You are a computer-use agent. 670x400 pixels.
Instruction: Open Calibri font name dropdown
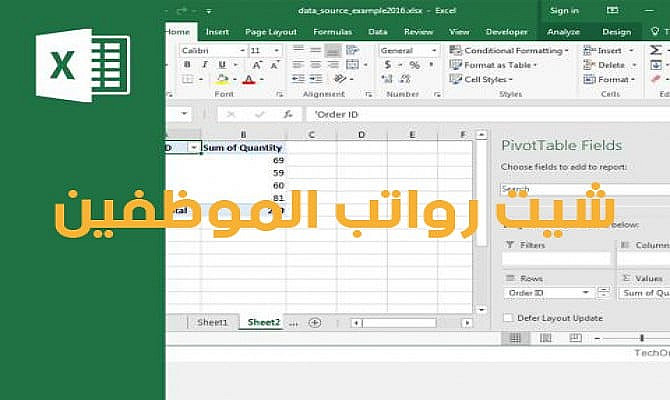tap(242, 50)
